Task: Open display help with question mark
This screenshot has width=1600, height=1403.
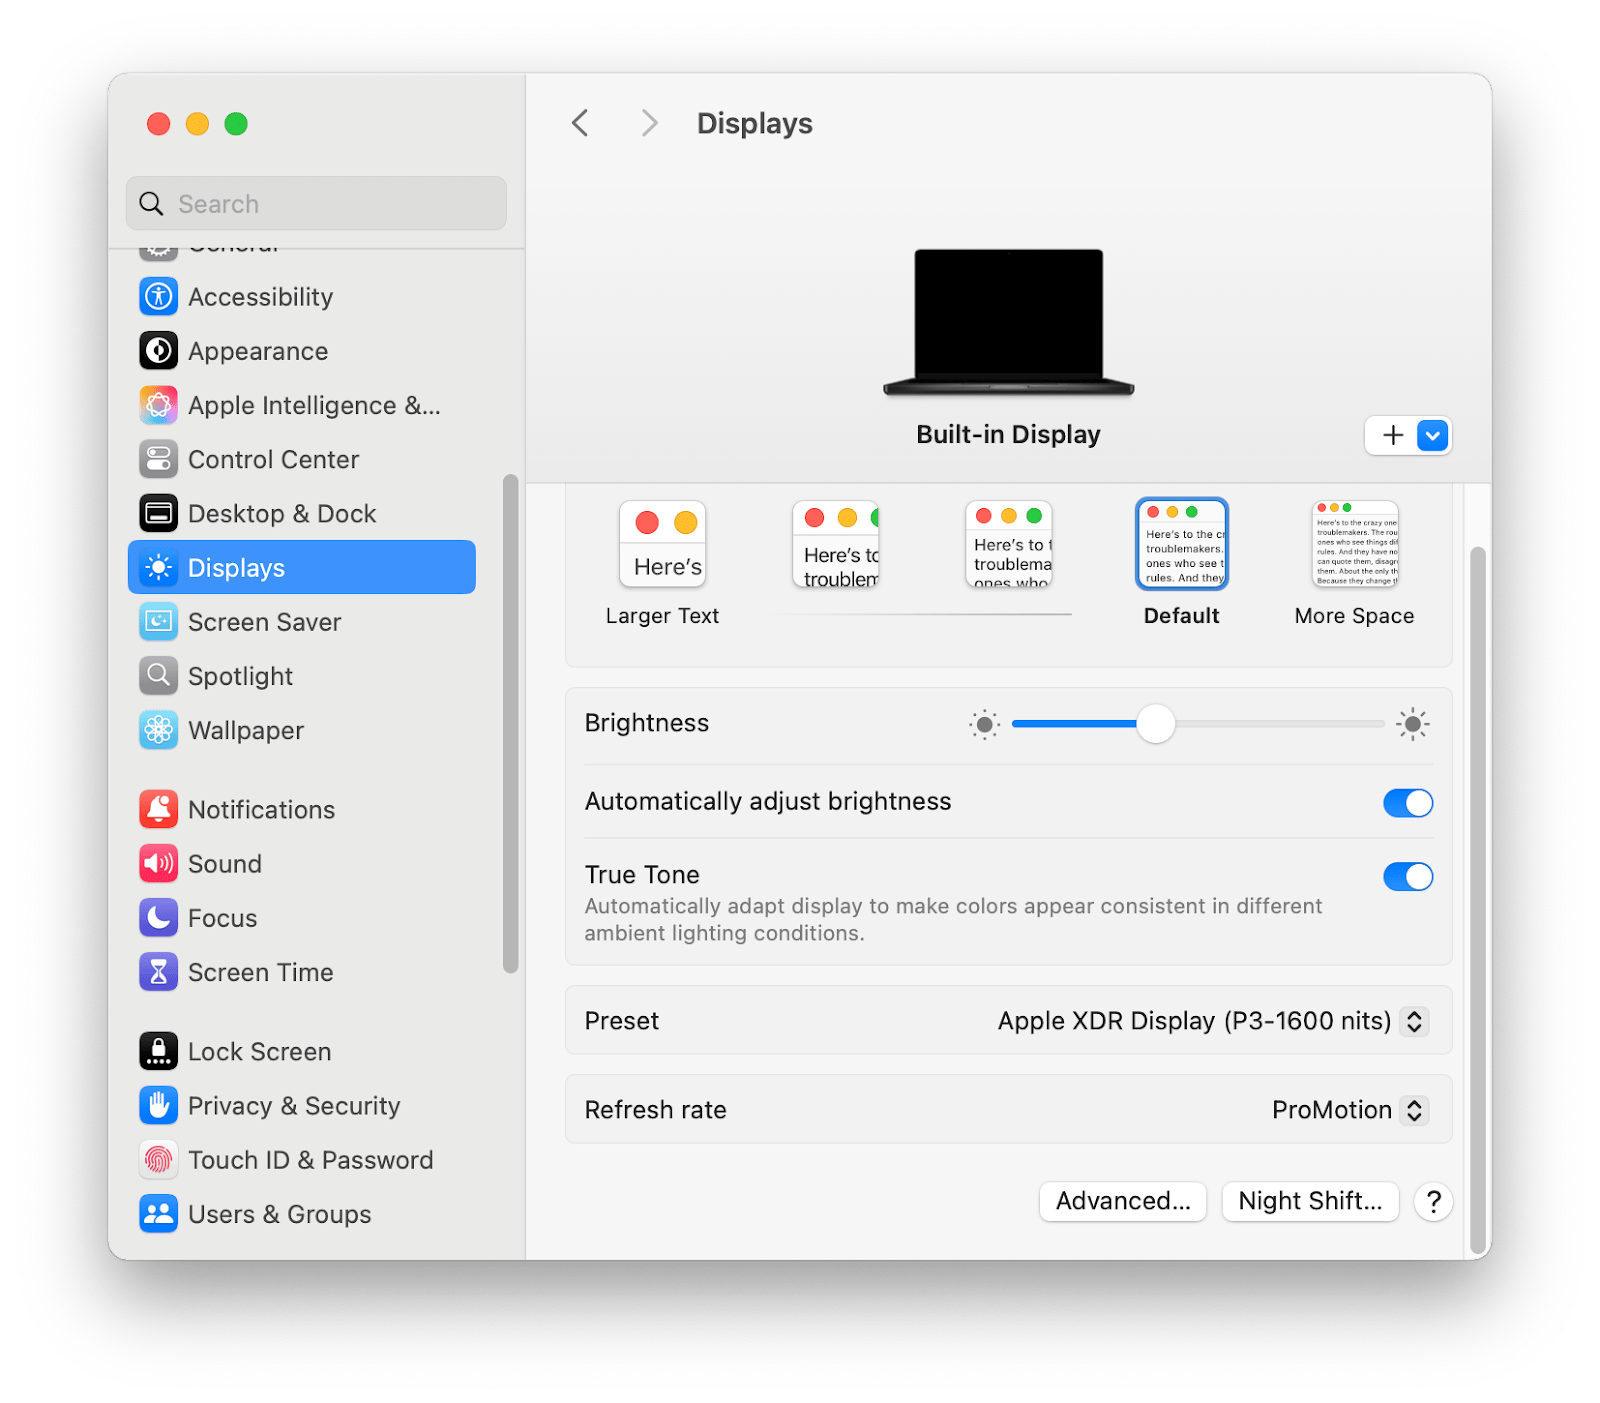Action: [x=1433, y=1201]
